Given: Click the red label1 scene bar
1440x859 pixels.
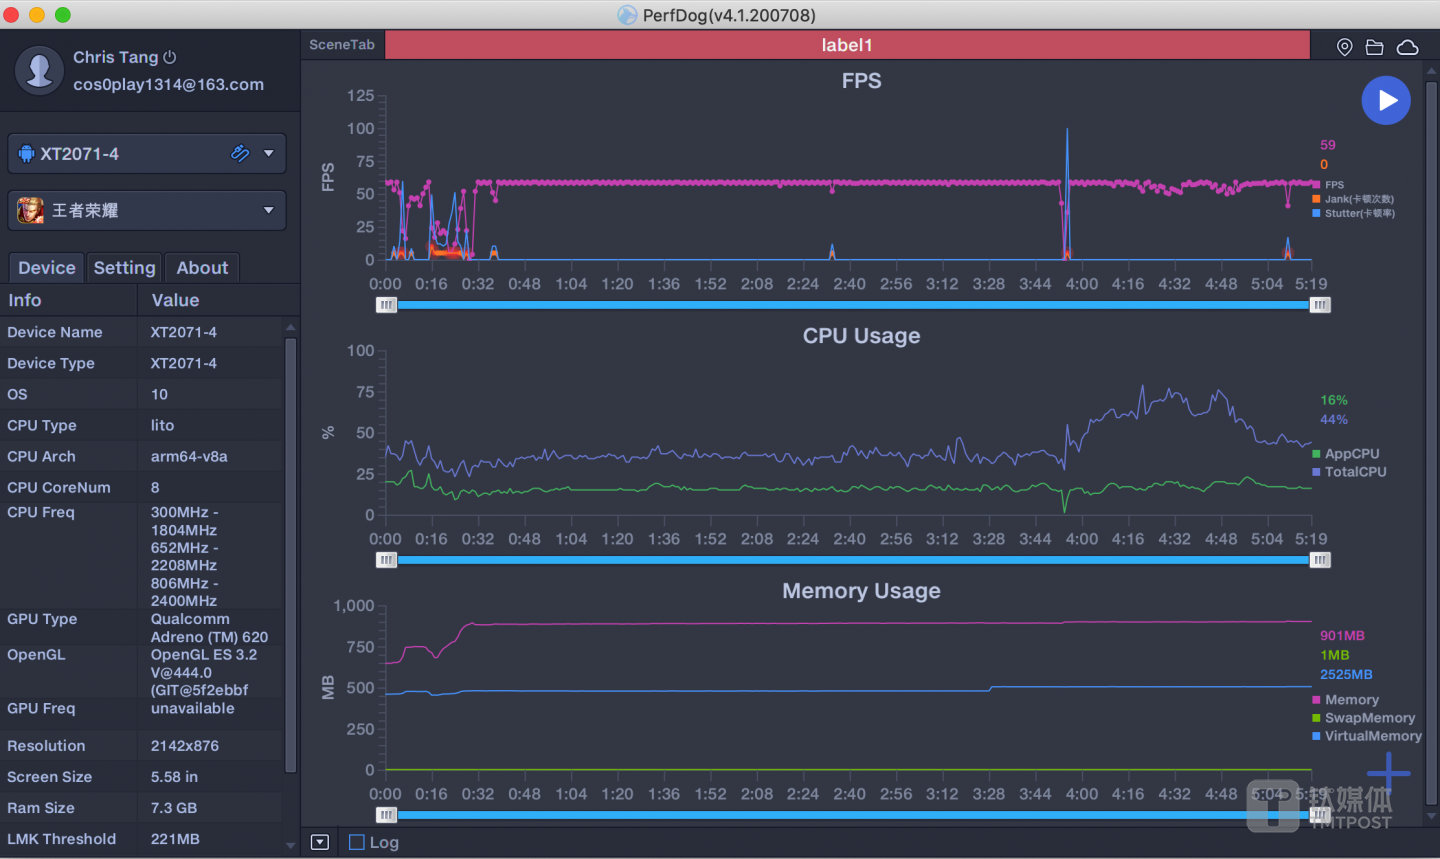Looking at the screenshot, I should point(847,45).
